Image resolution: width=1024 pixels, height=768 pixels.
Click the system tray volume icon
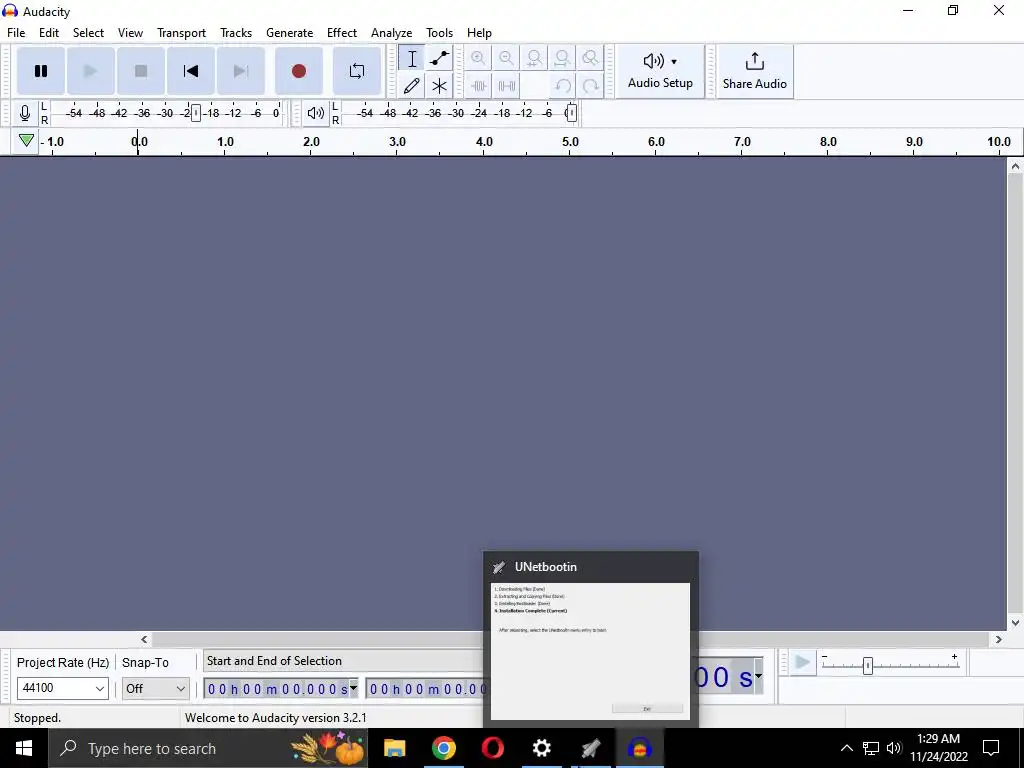(894, 748)
